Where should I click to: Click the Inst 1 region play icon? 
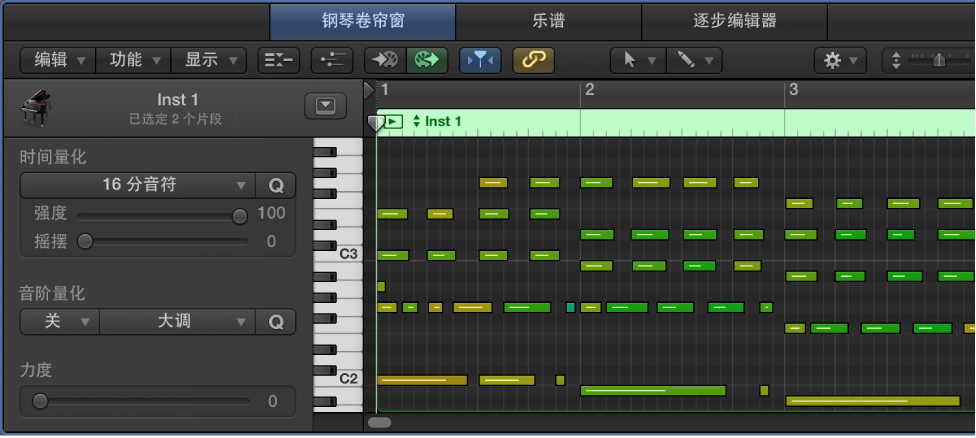[x=394, y=121]
